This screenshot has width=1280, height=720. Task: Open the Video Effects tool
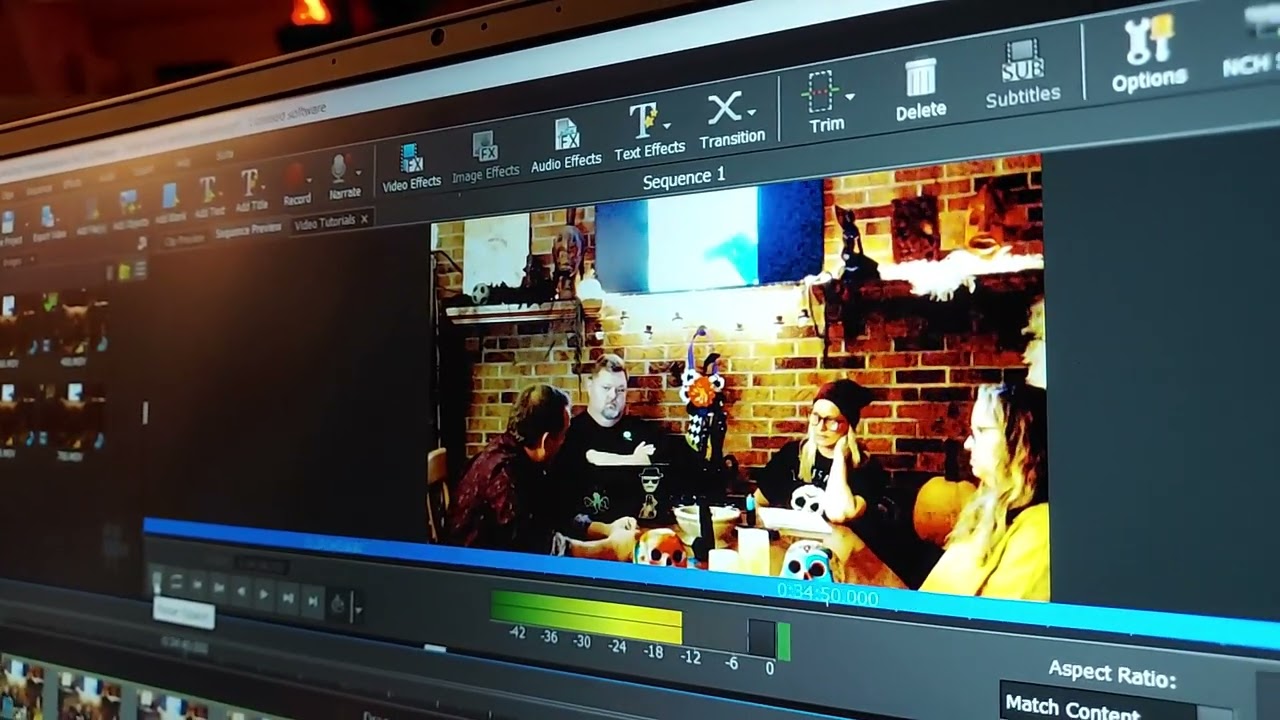[x=411, y=166]
